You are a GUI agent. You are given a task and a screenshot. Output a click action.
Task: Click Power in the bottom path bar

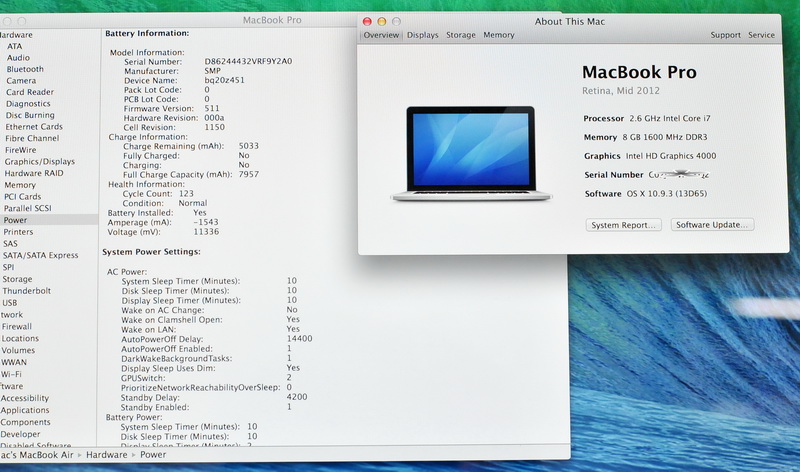click(x=153, y=455)
